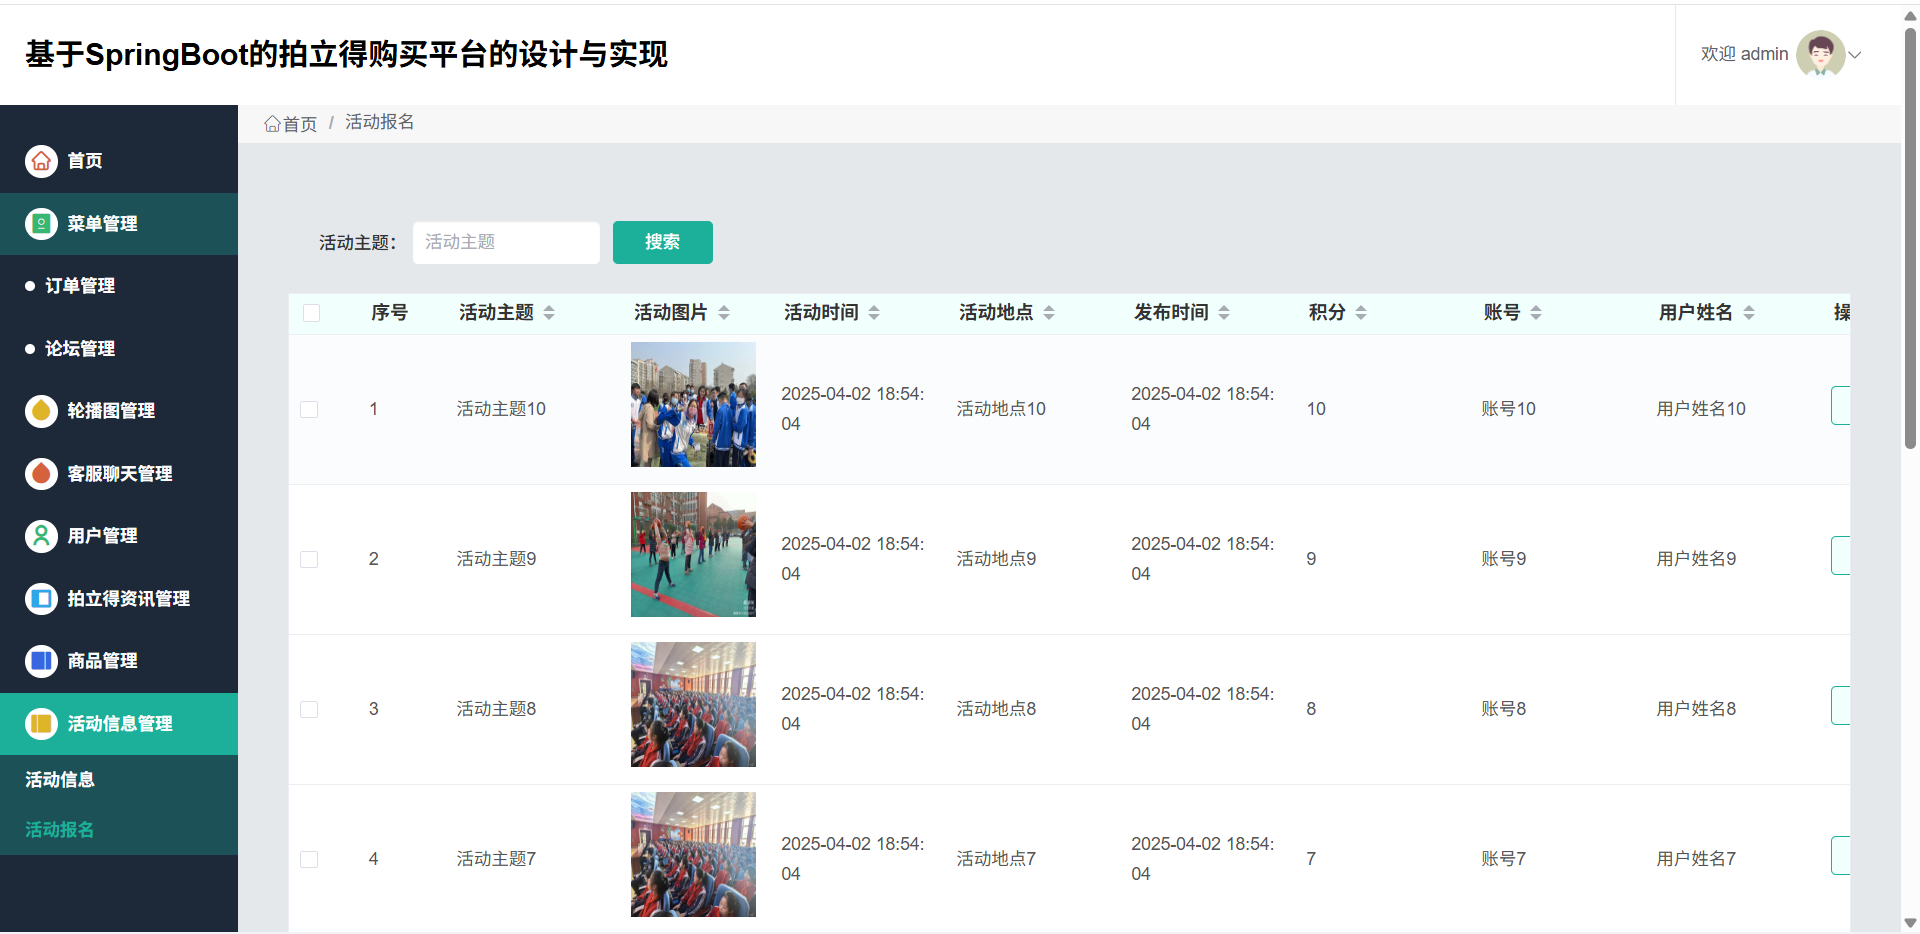Expand 拍立得资讯管理 sidebar menu
1920x934 pixels.
119,599
